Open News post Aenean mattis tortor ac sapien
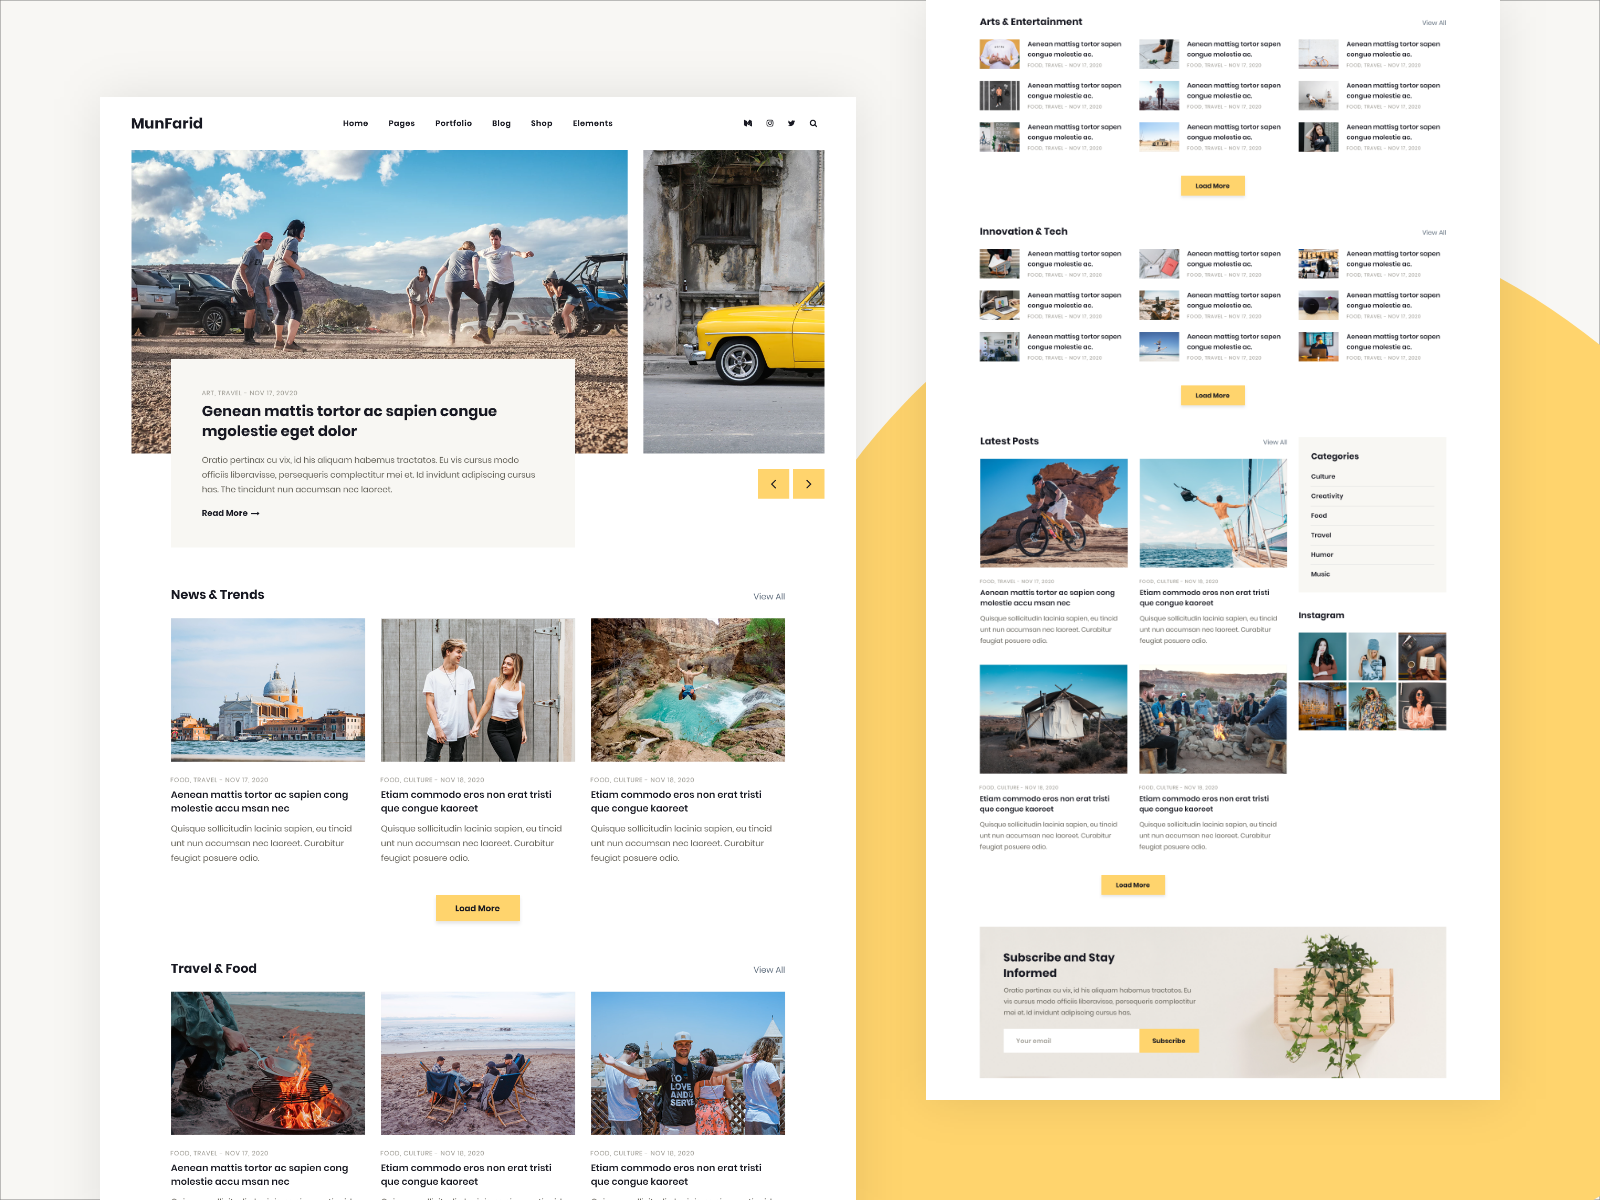Screen dimensions: 1600x1200 (x=260, y=802)
